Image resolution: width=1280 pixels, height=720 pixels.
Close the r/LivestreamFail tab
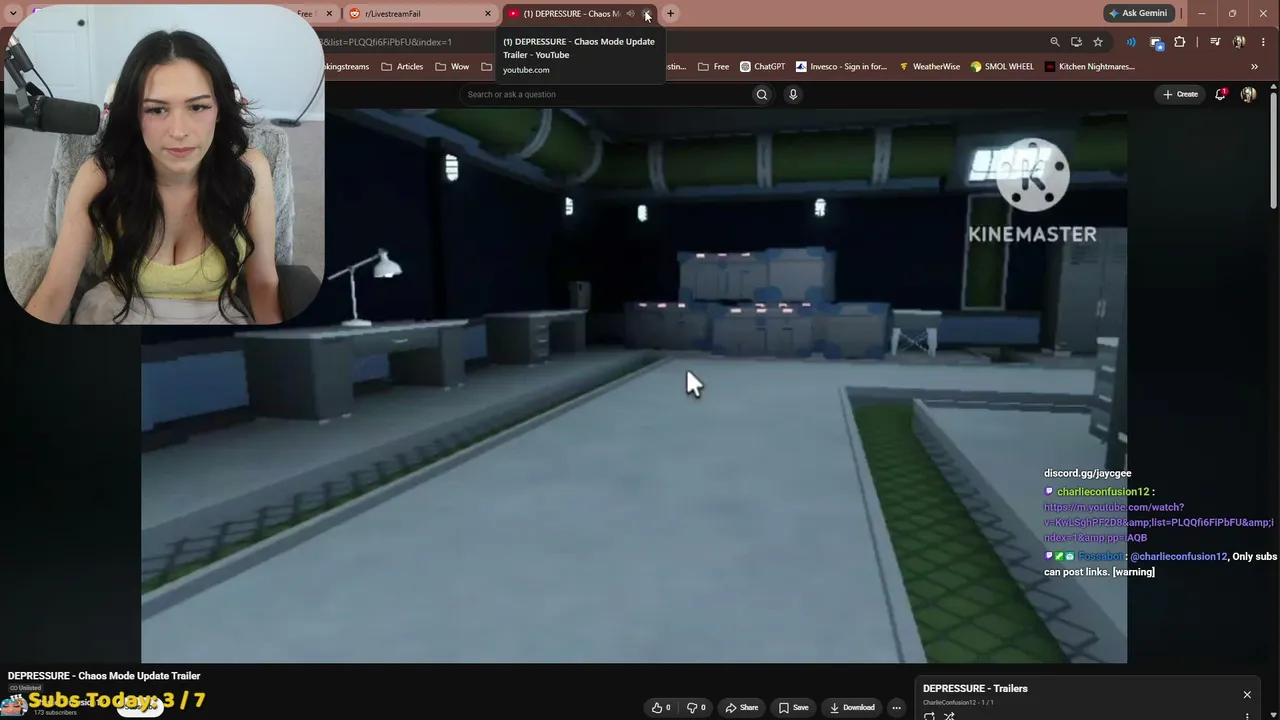point(488,14)
